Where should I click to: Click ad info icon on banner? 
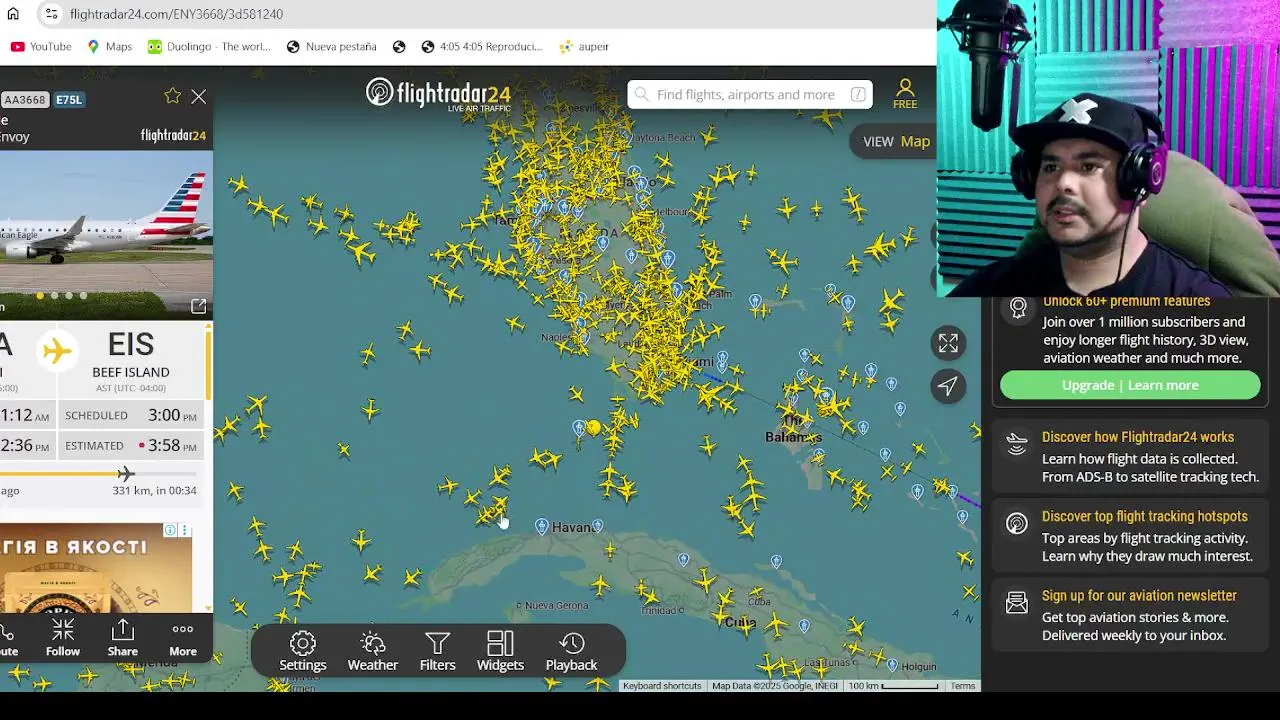(x=171, y=530)
